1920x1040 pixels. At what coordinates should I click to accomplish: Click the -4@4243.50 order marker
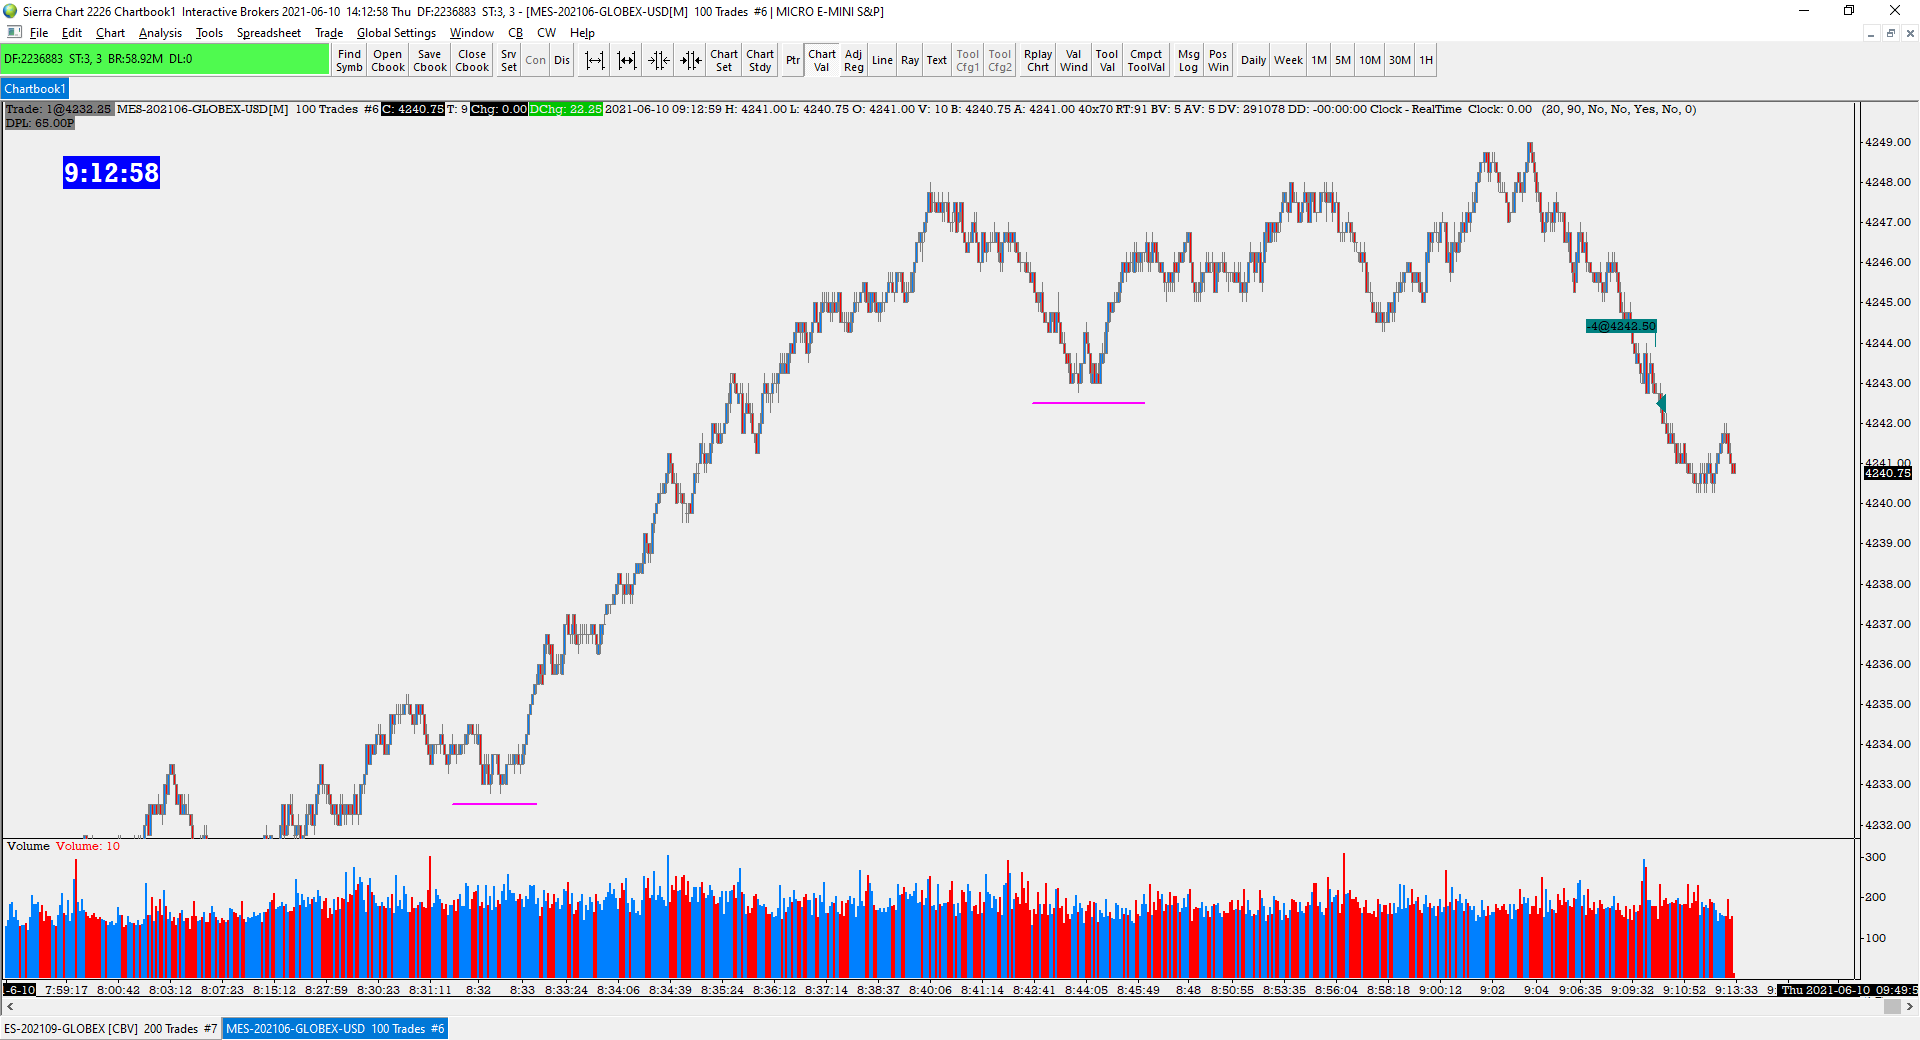point(1621,326)
